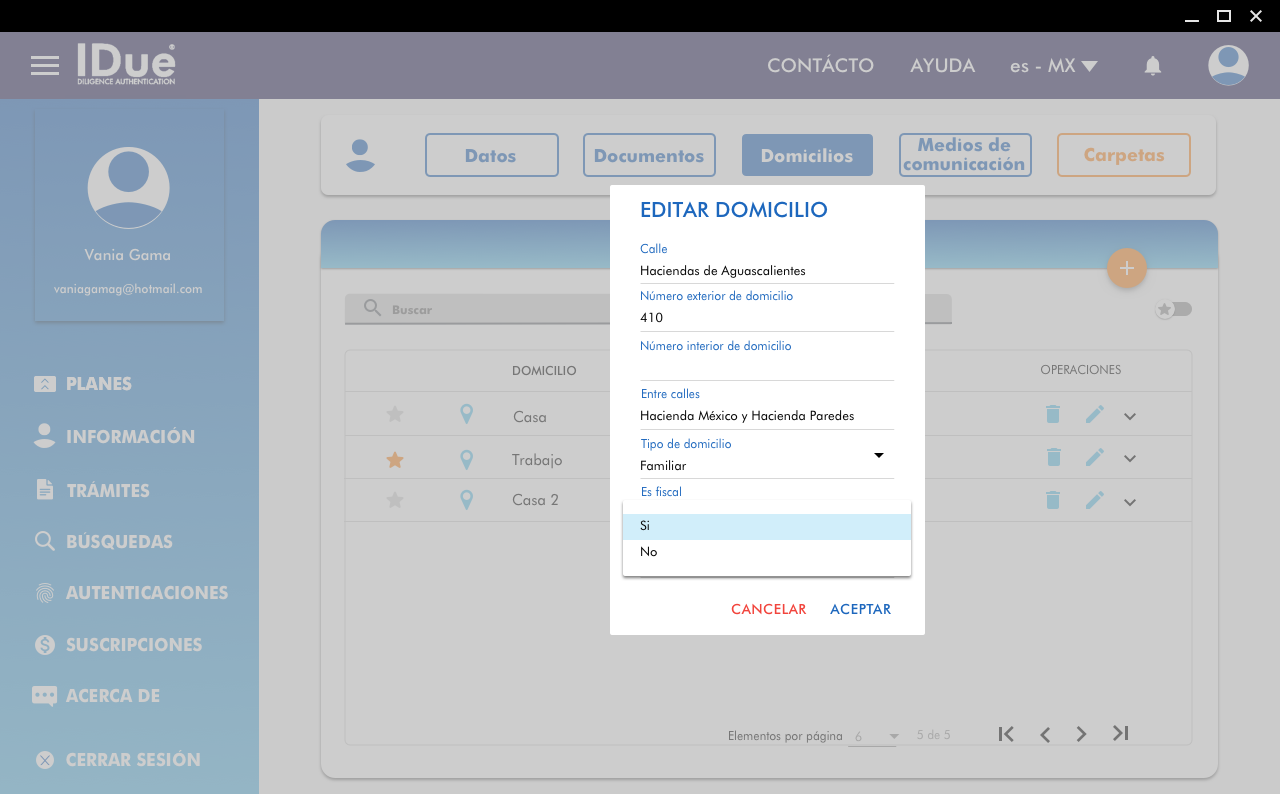1280x794 pixels.
Task: Go to the next page arrow
Action: [1081, 734]
